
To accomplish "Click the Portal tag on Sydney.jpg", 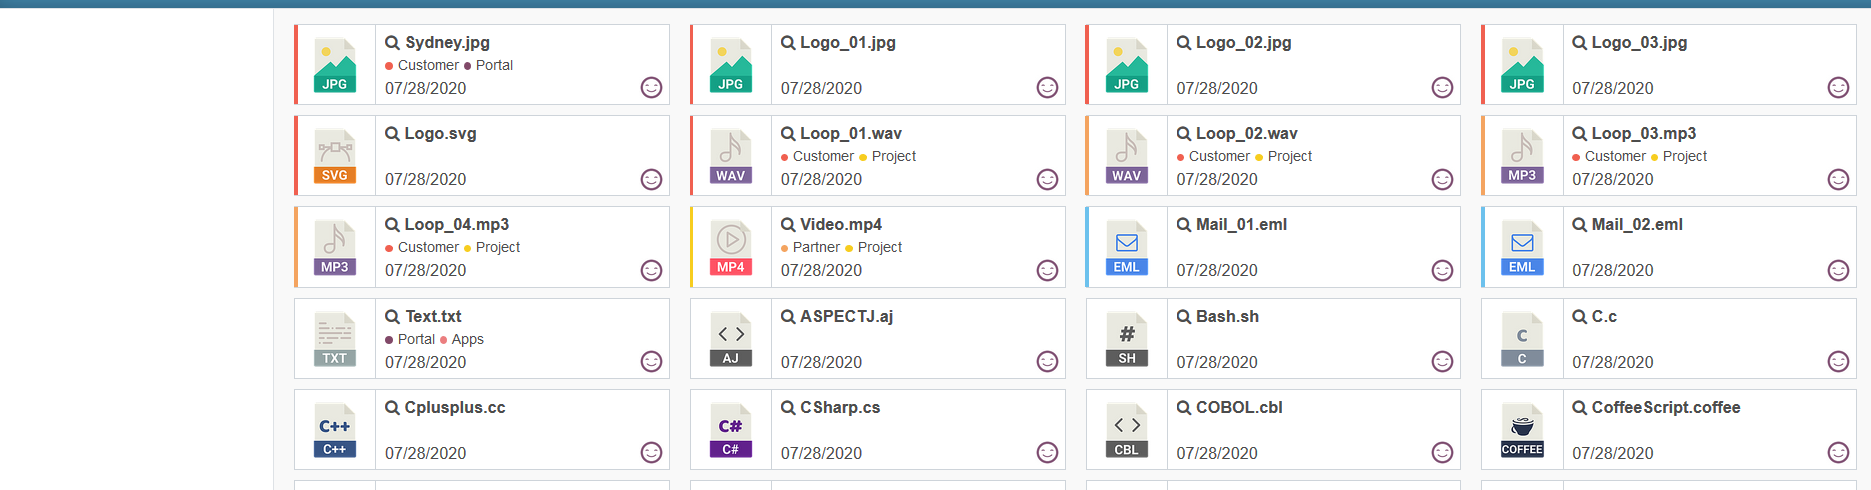I will [x=494, y=65].
